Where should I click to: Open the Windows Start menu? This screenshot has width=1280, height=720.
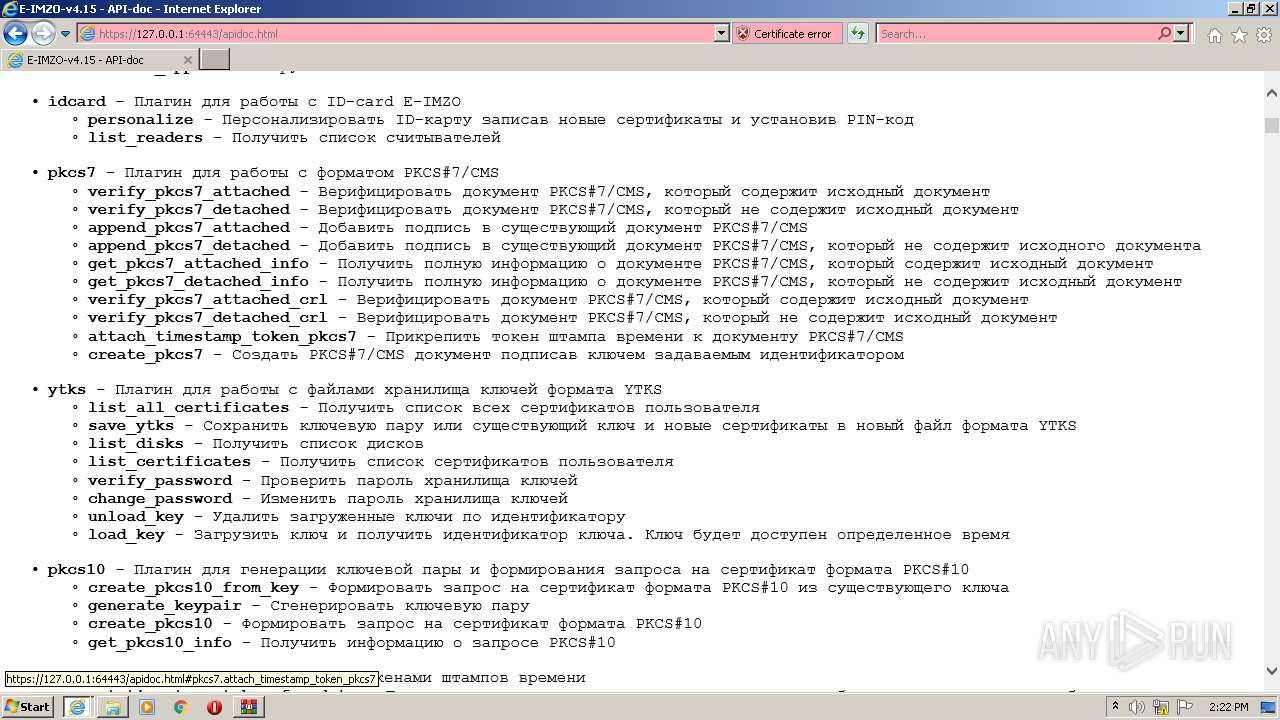pos(28,707)
